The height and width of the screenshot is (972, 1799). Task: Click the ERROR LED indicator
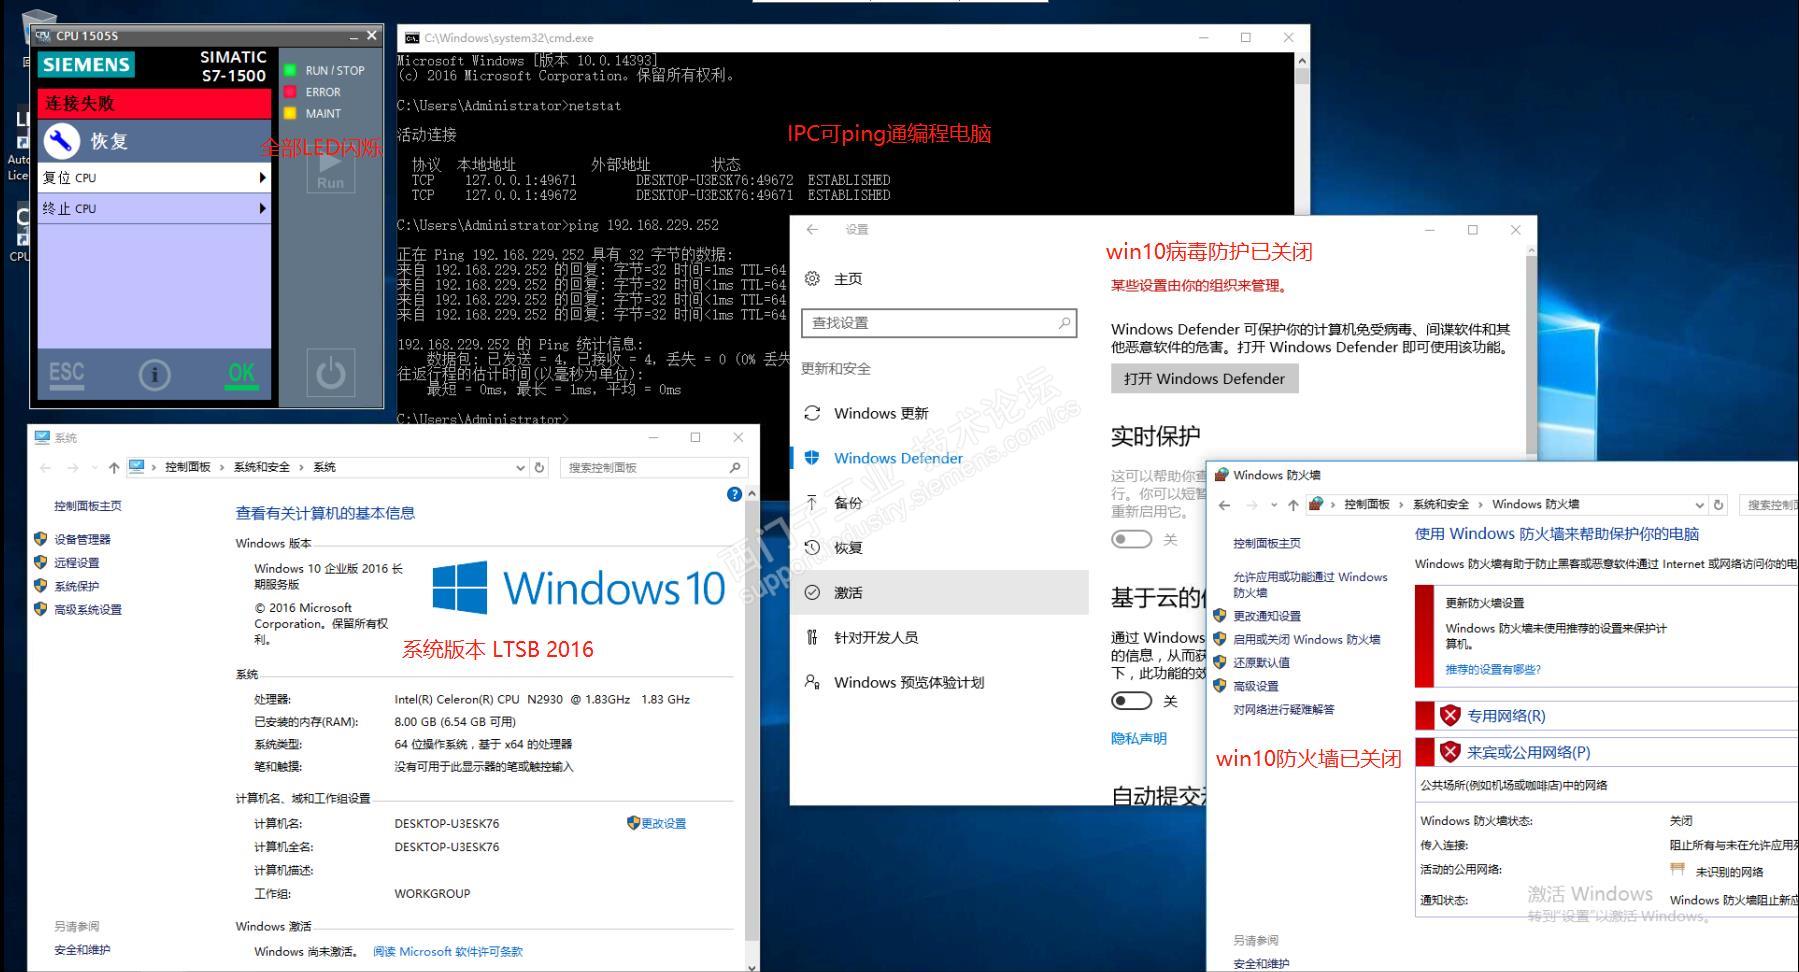point(290,92)
